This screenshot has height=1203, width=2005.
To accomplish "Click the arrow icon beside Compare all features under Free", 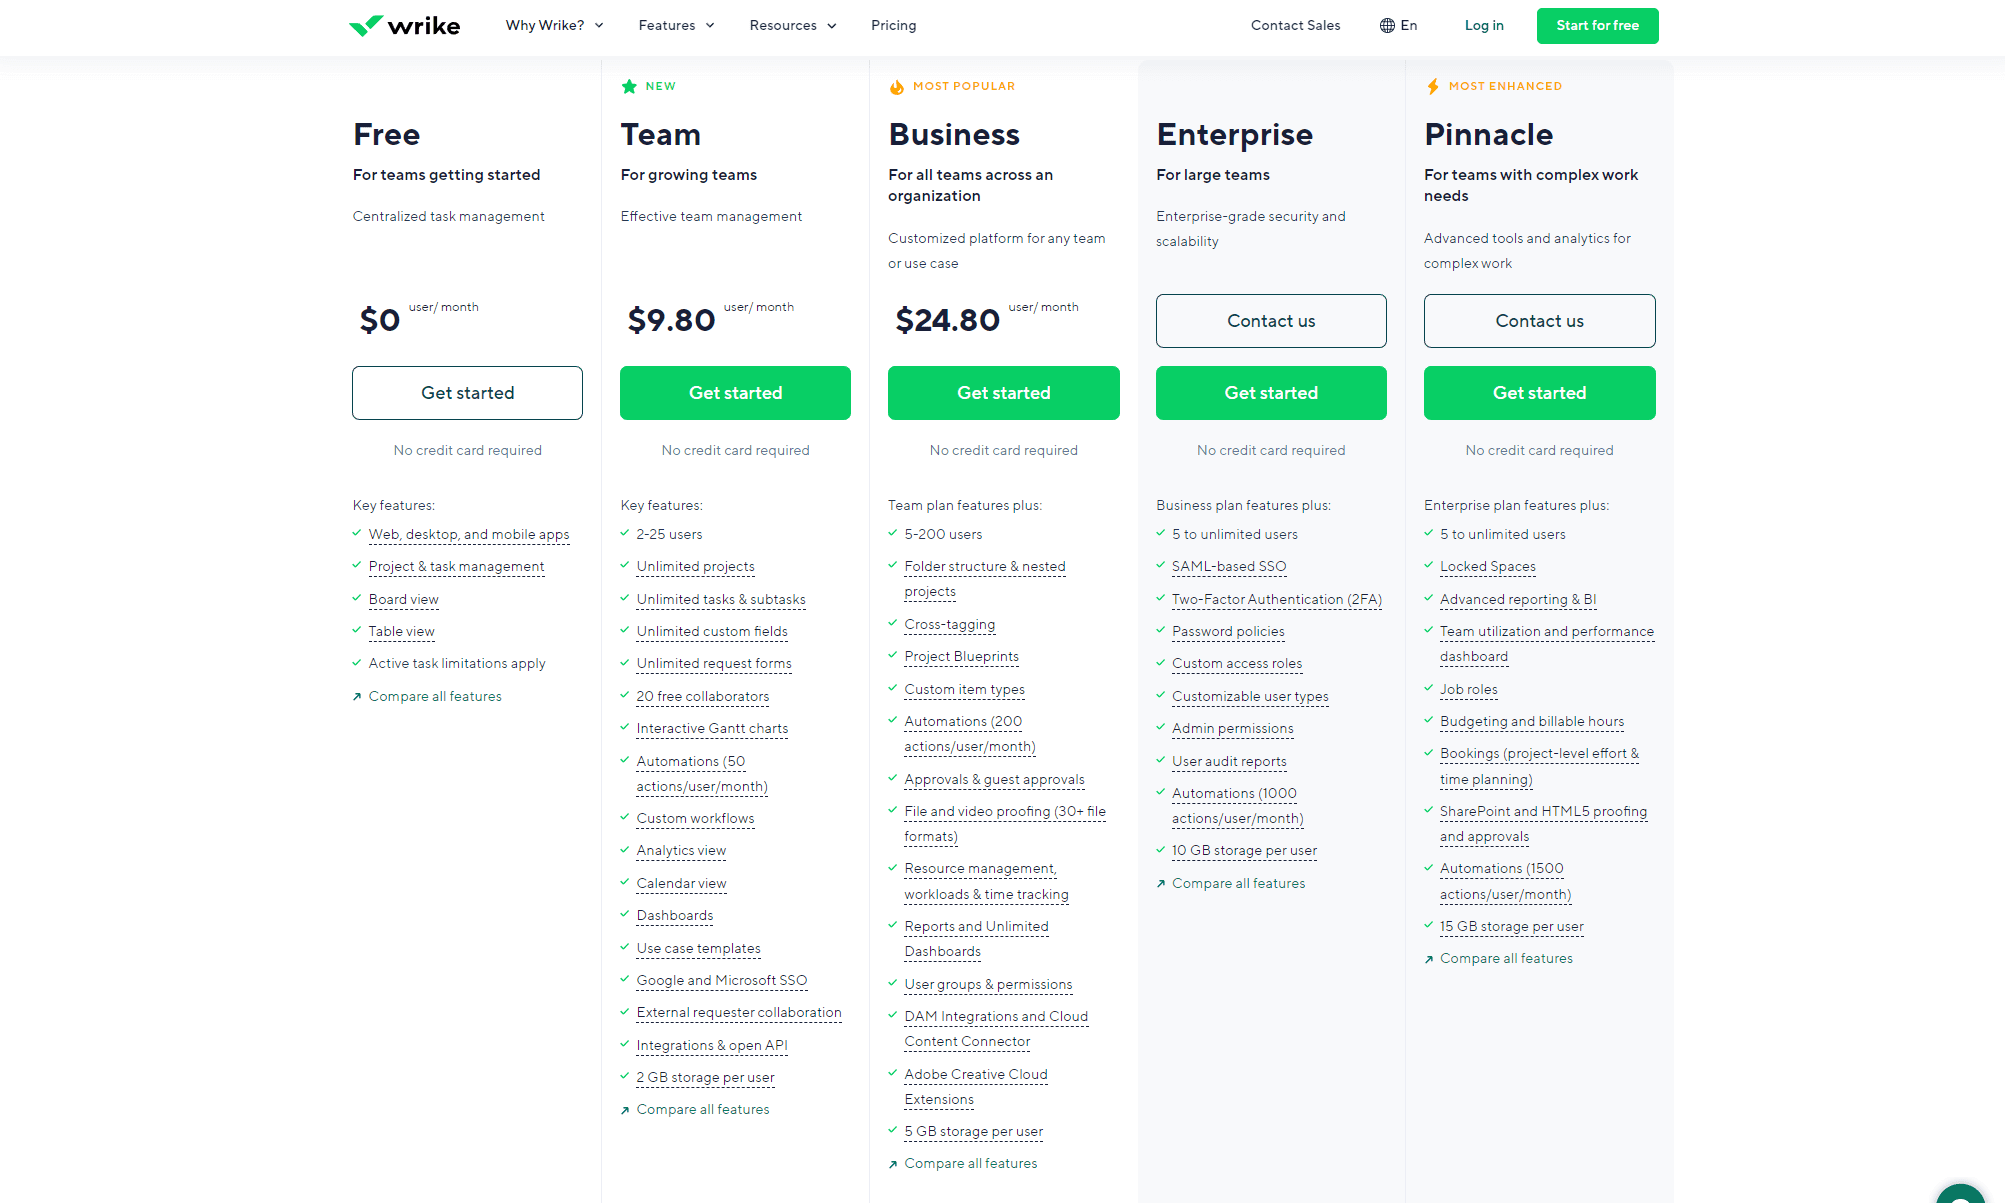I will point(357,696).
